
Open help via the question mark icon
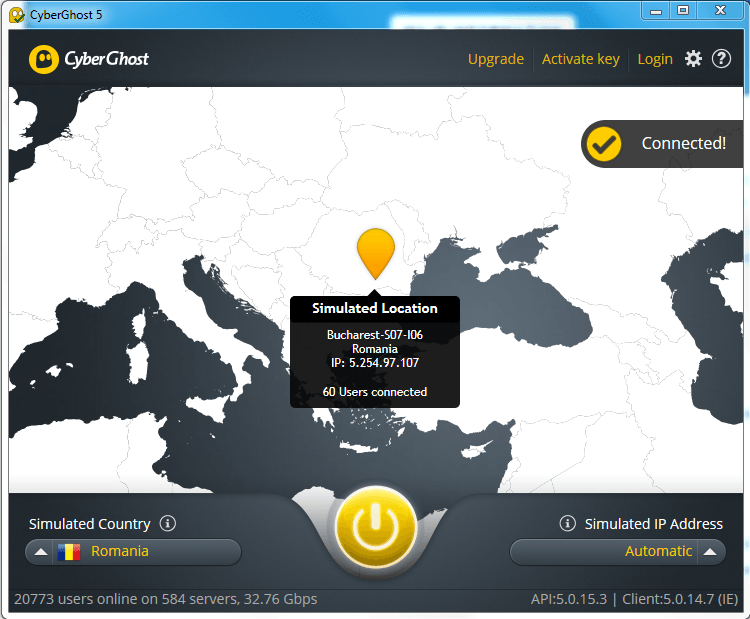point(721,59)
